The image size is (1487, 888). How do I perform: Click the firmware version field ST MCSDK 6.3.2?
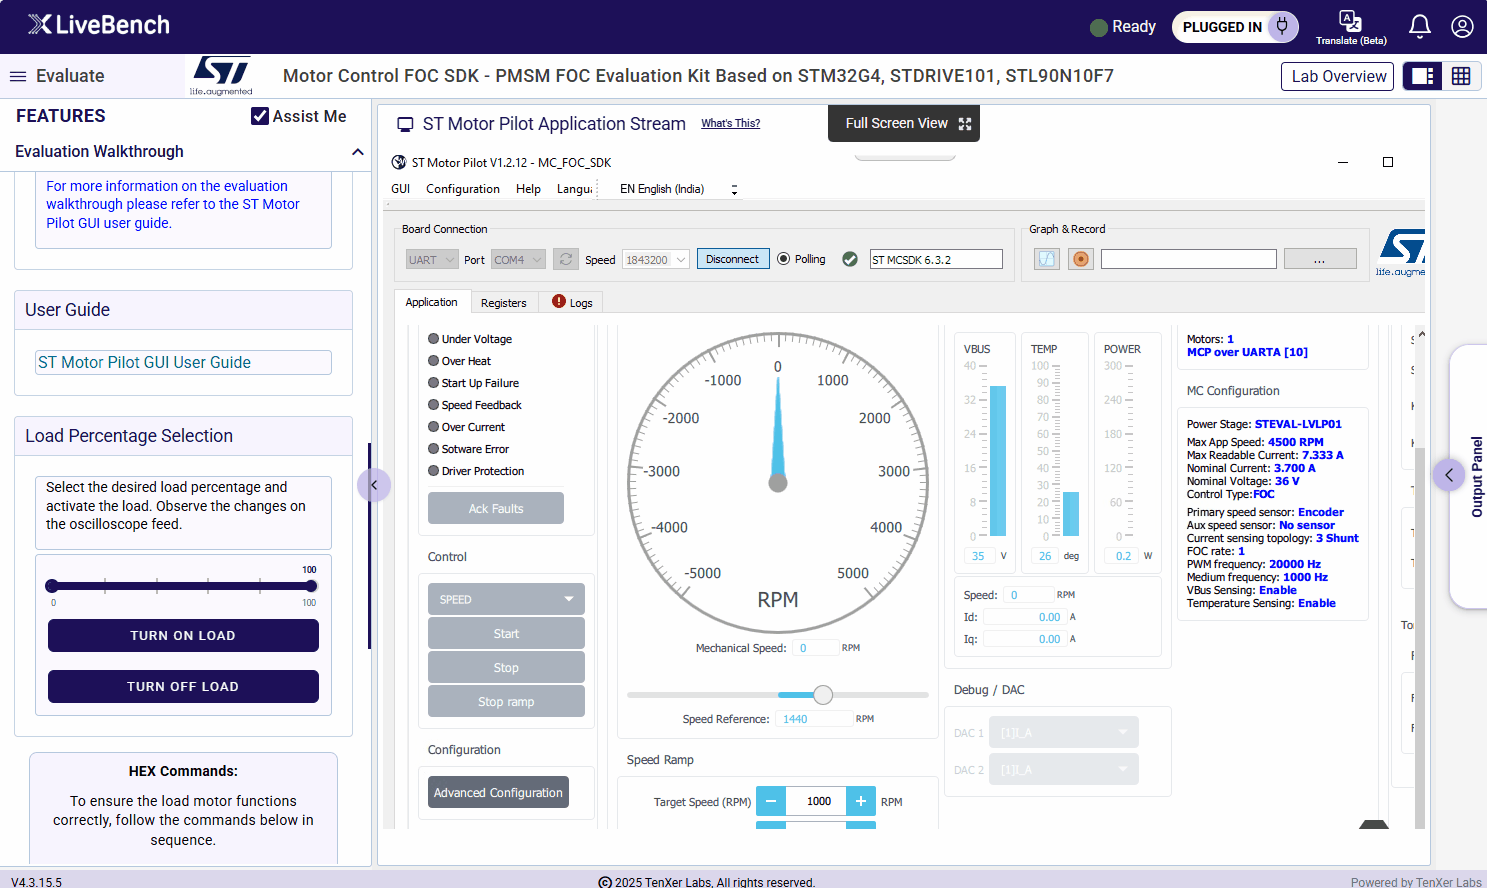pos(936,259)
